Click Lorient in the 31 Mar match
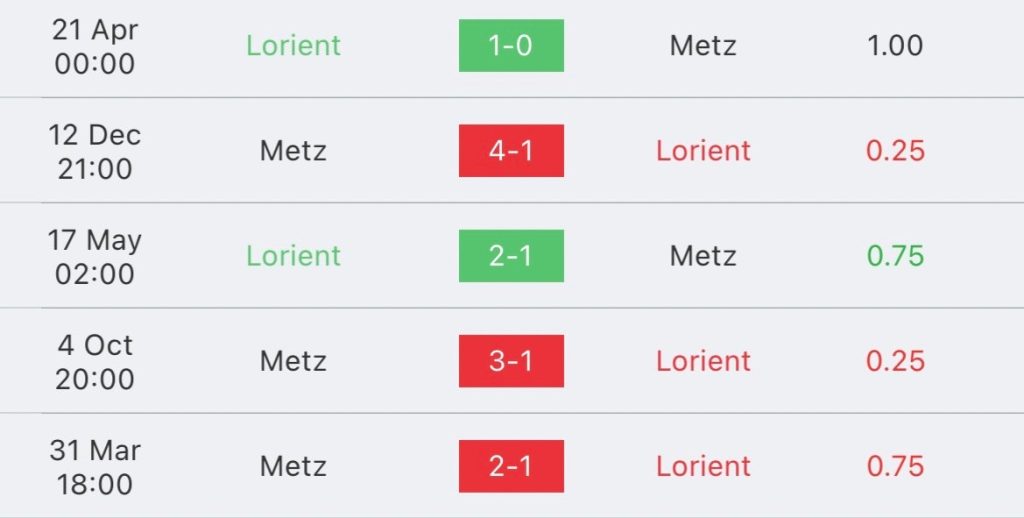Image resolution: width=1024 pixels, height=518 pixels. 703,466
